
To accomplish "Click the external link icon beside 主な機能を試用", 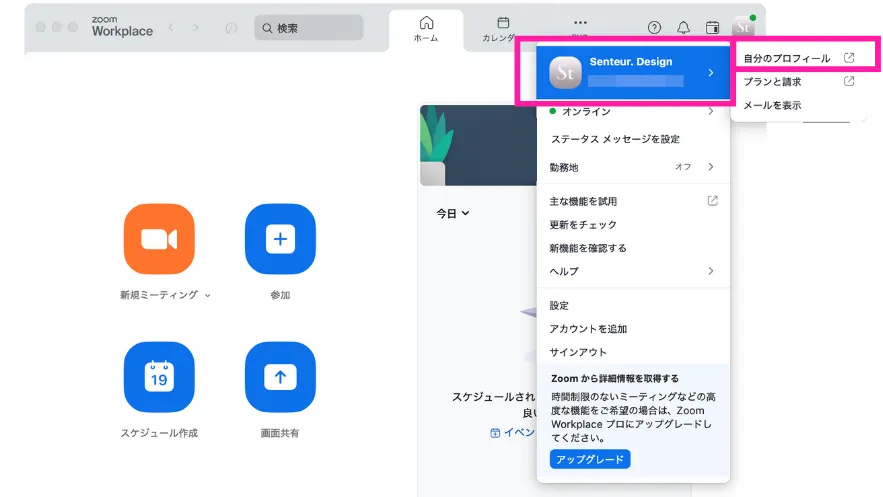I will click(712, 201).
